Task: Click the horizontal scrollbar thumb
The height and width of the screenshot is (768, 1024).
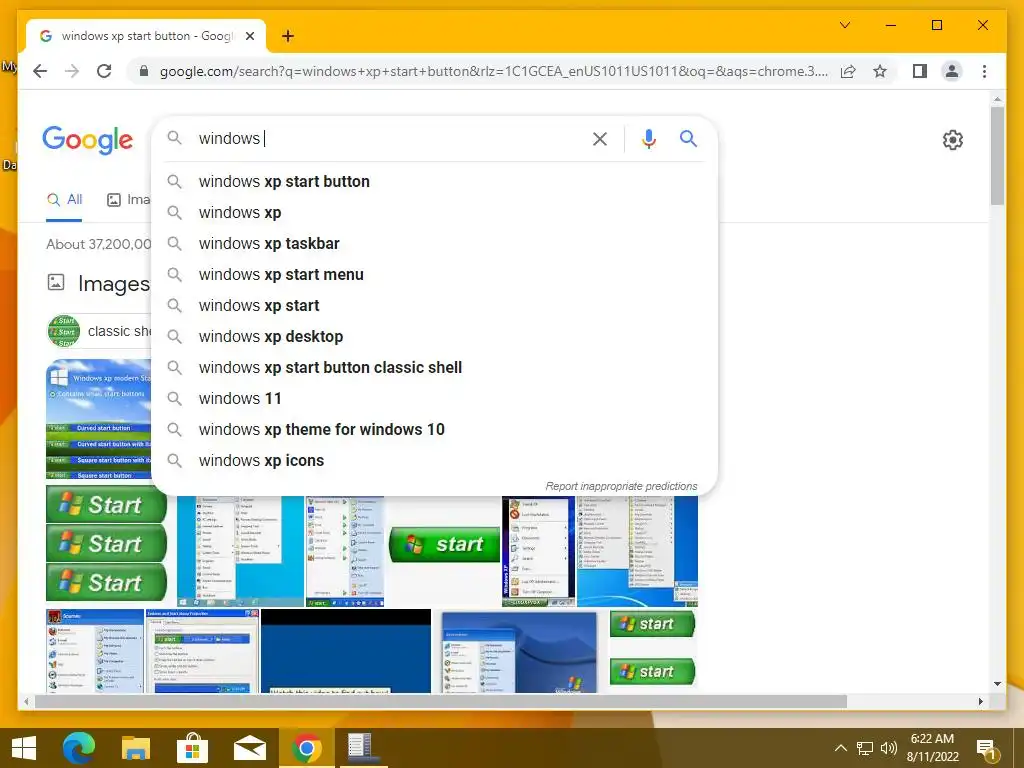Action: [441, 701]
